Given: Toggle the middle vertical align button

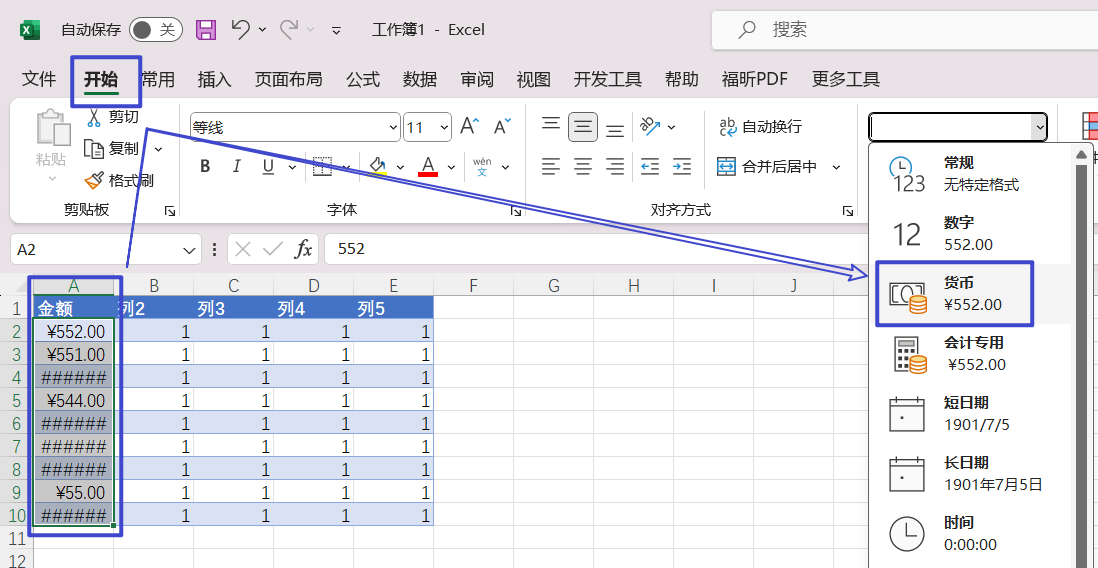Looking at the screenshot, I should (583, 127).
